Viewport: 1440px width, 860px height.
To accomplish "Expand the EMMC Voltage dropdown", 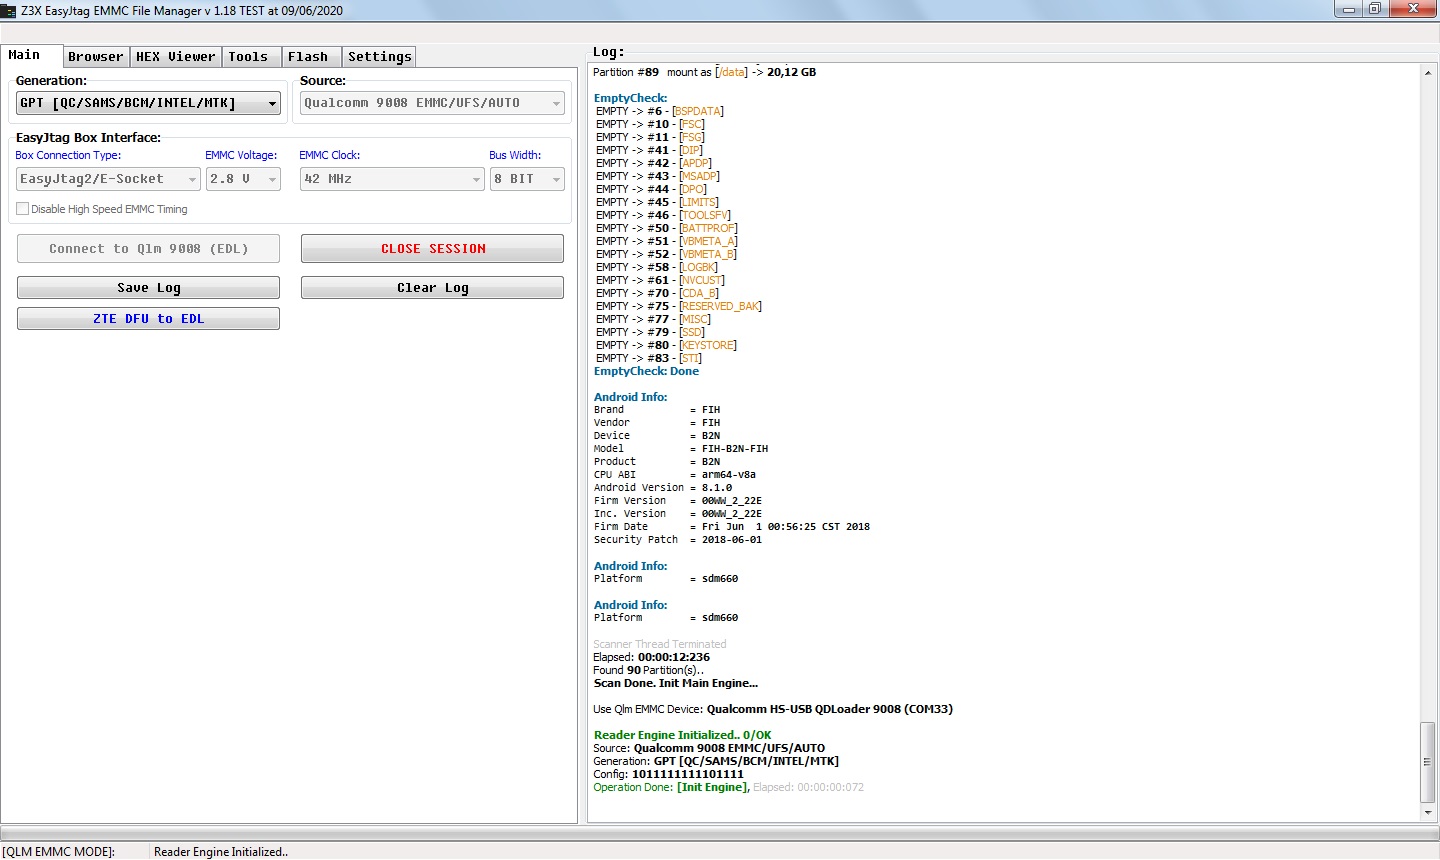I will (272, 179).
